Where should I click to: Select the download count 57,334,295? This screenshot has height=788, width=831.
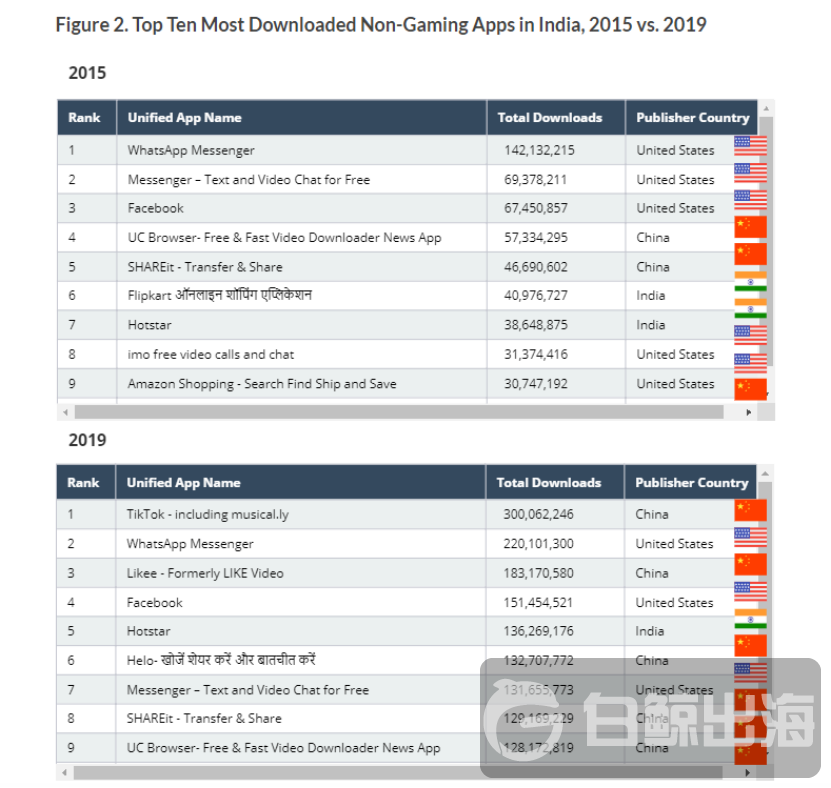(535, 238)
